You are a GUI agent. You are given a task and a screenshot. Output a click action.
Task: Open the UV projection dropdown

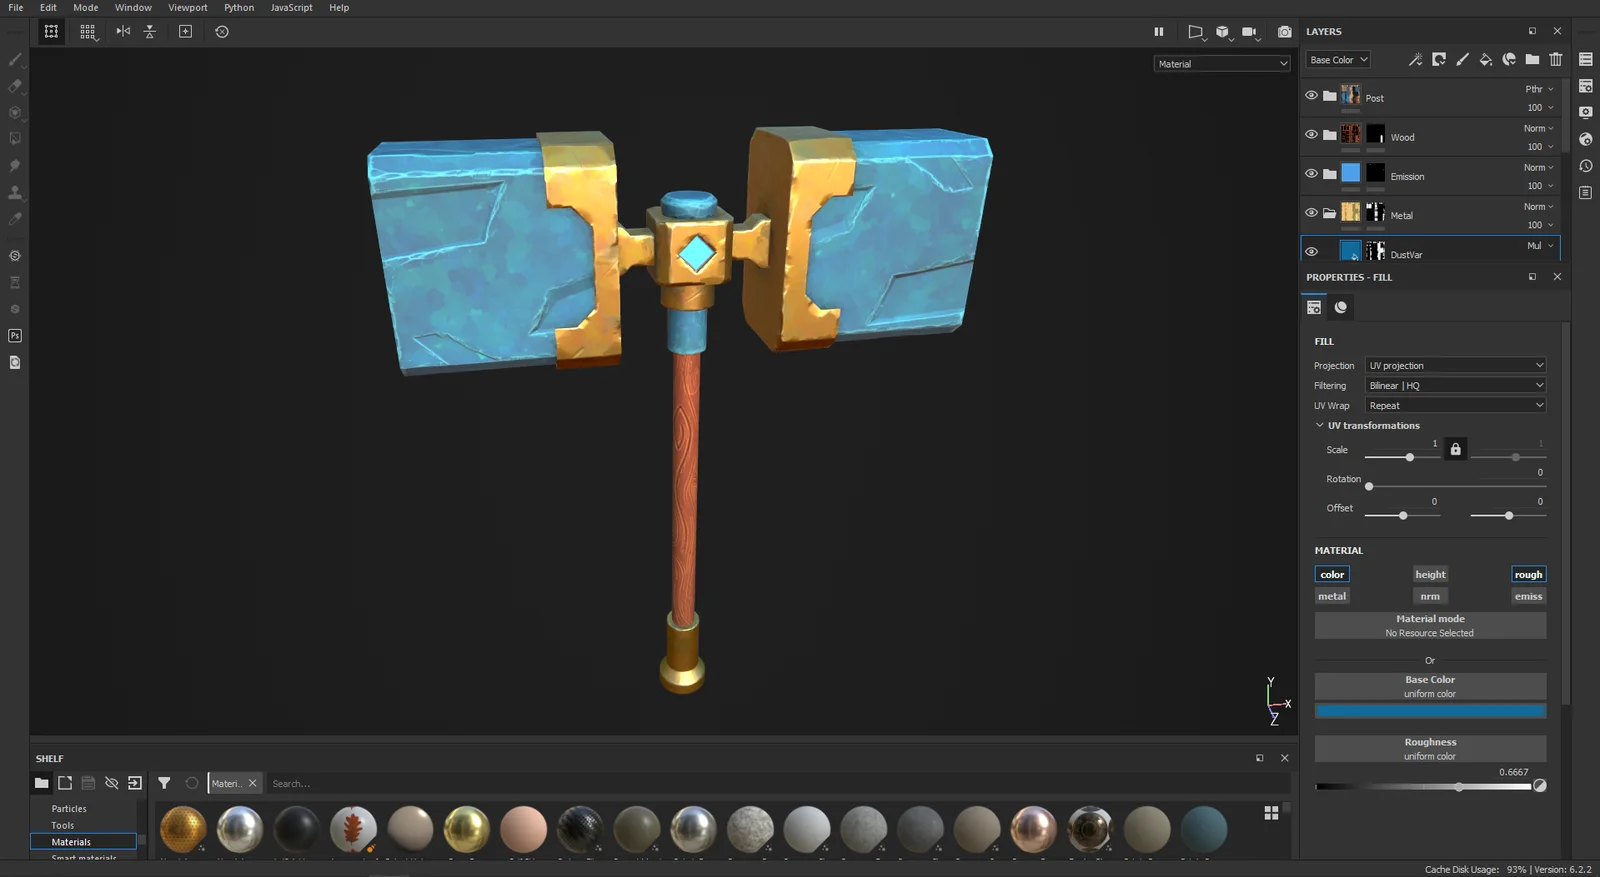(1456, 365)
